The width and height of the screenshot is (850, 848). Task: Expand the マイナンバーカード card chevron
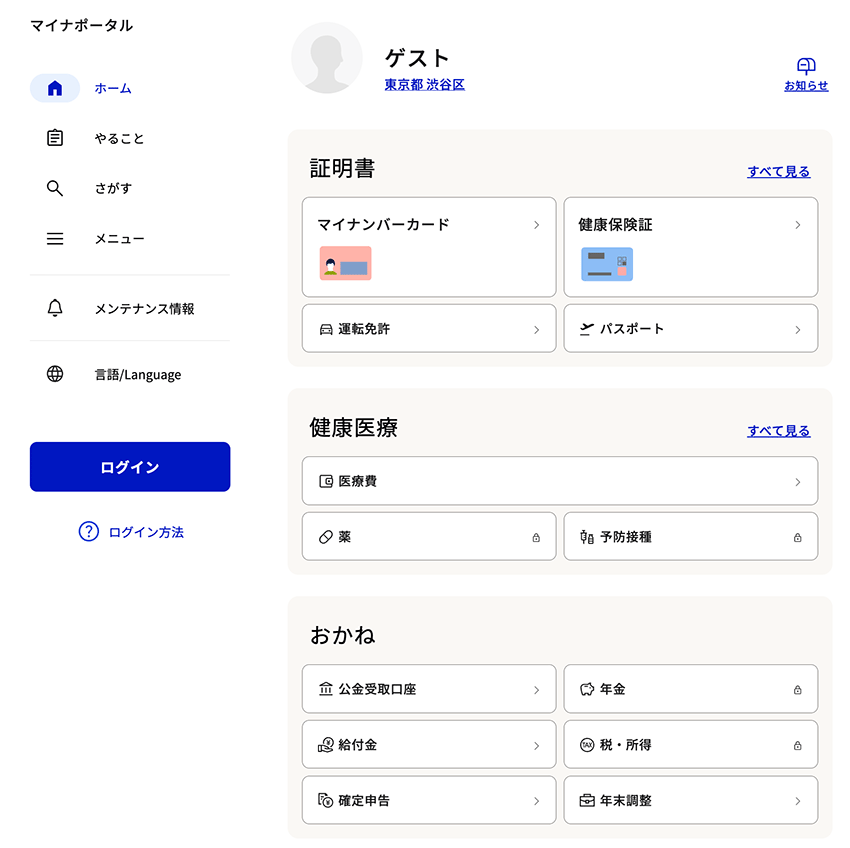click(x=537, y=224)
